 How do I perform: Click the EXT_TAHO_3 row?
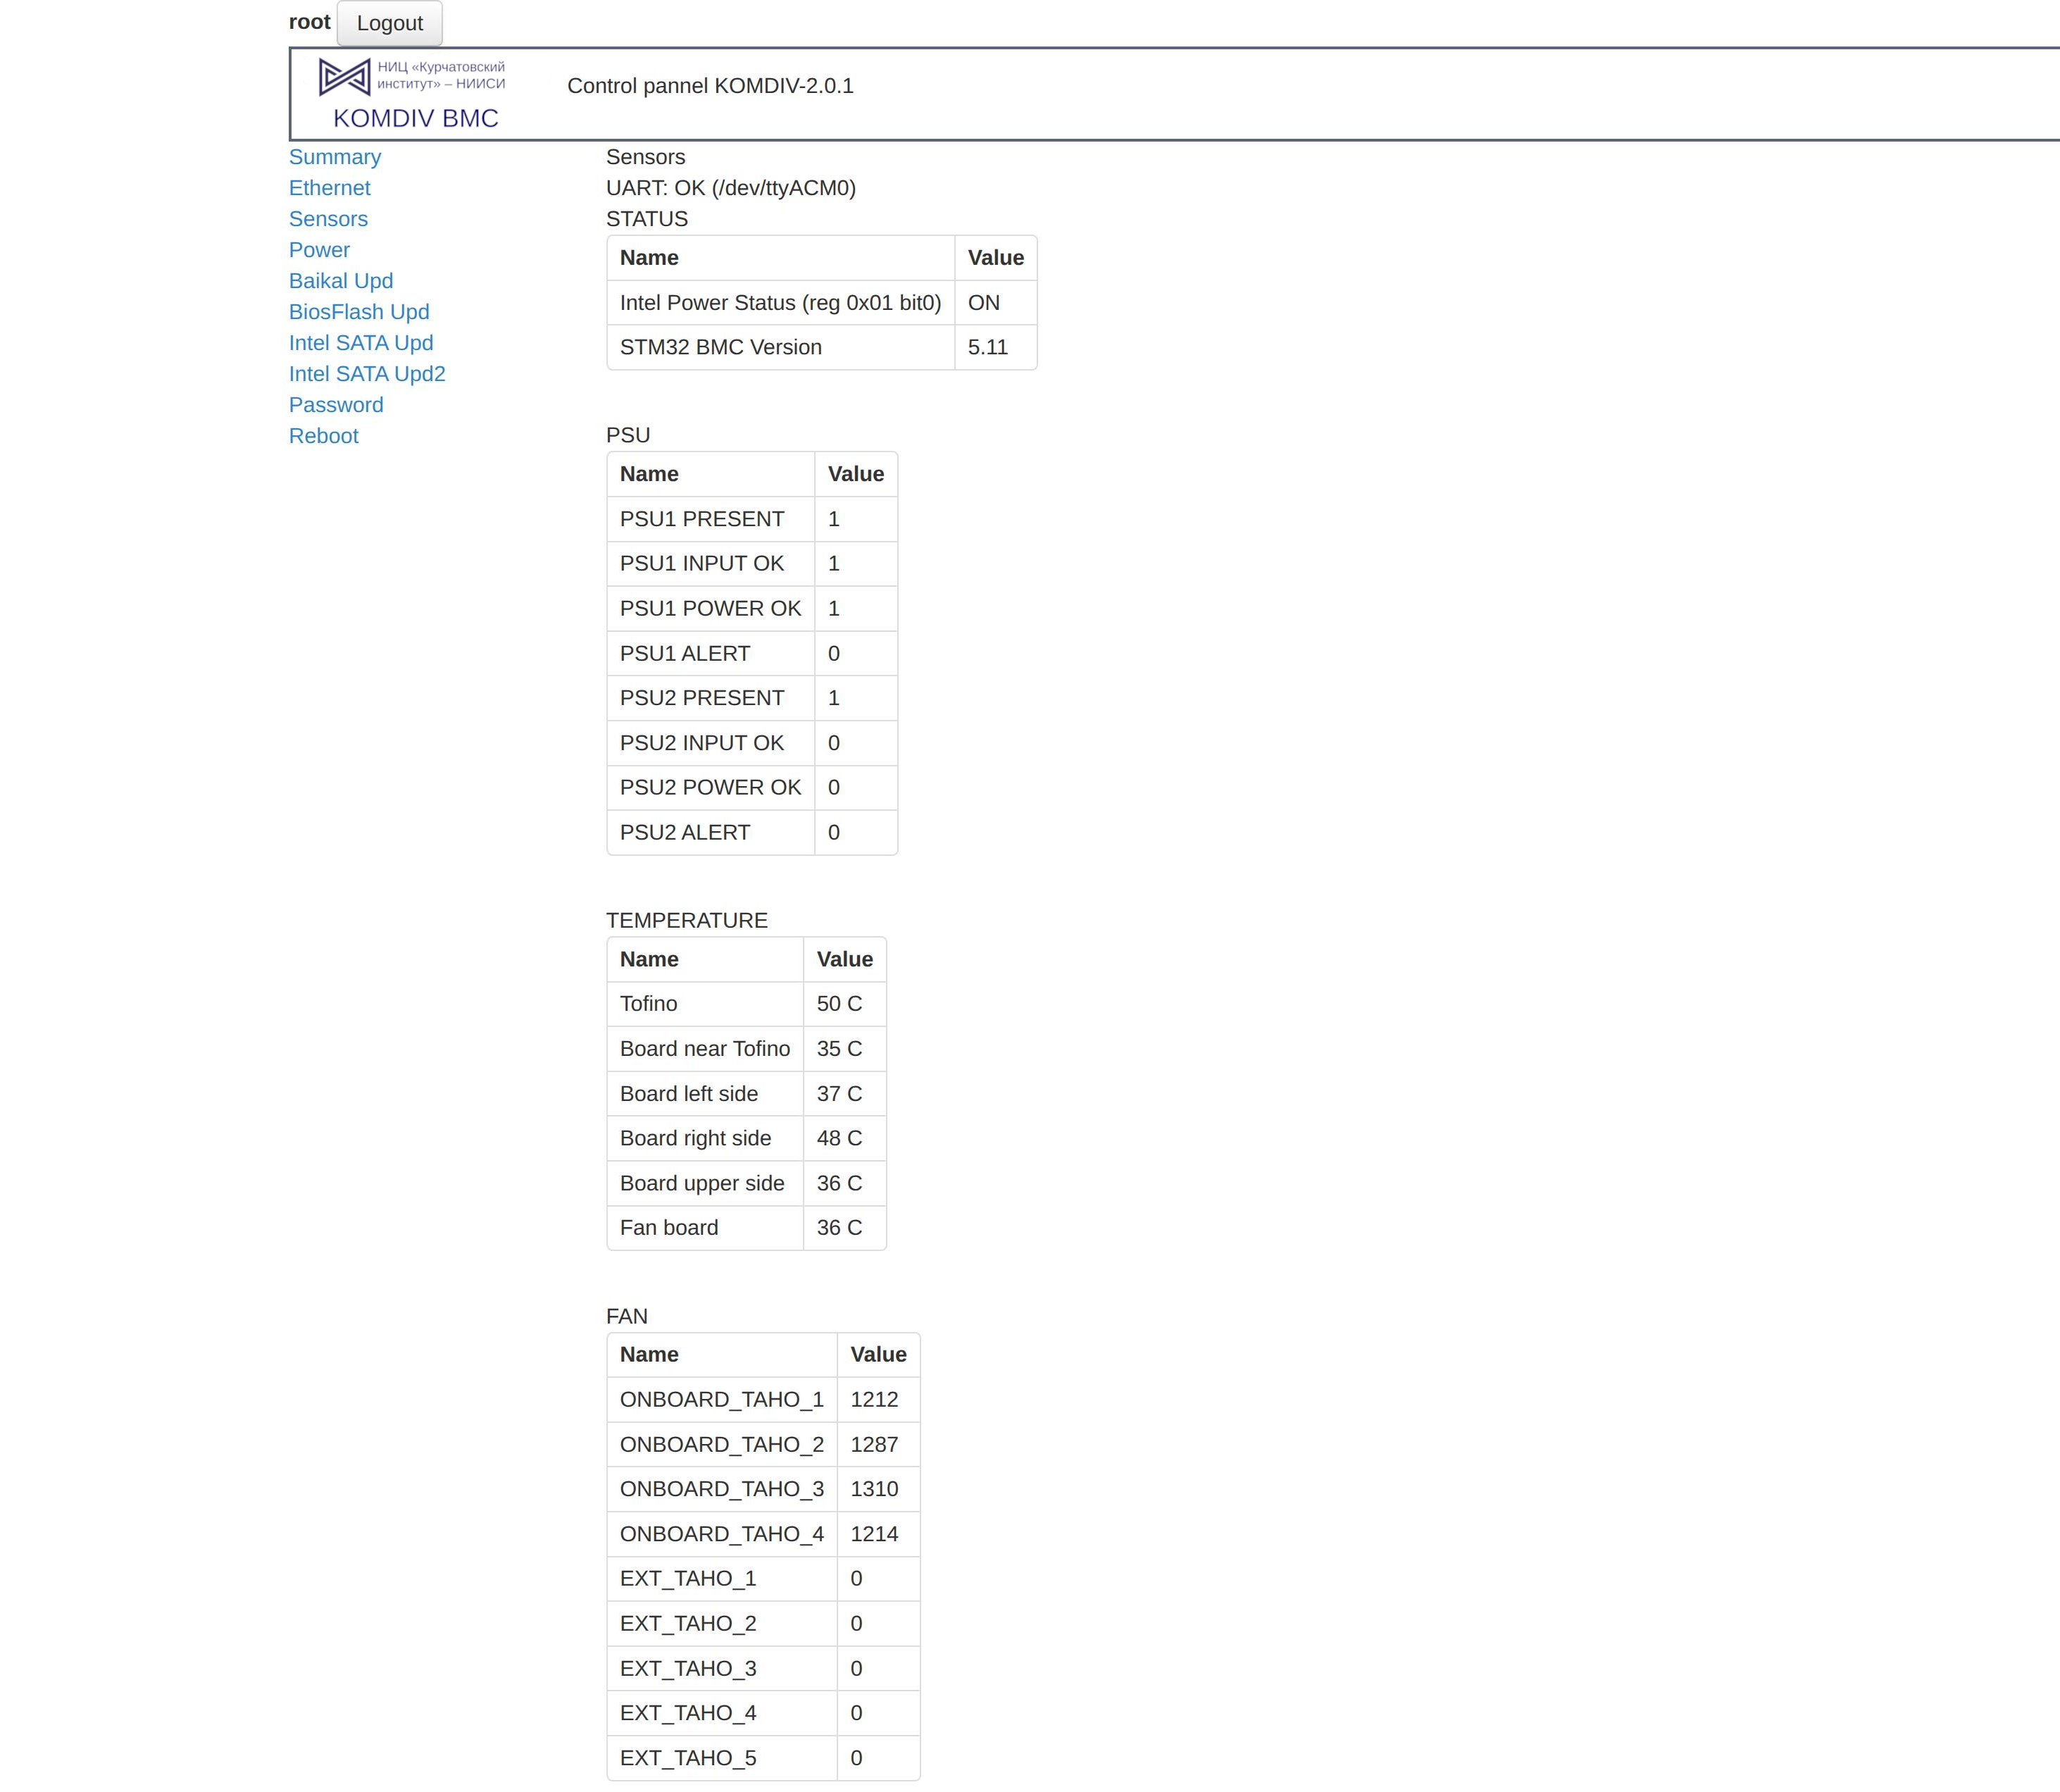click(x=764, y=1669)
